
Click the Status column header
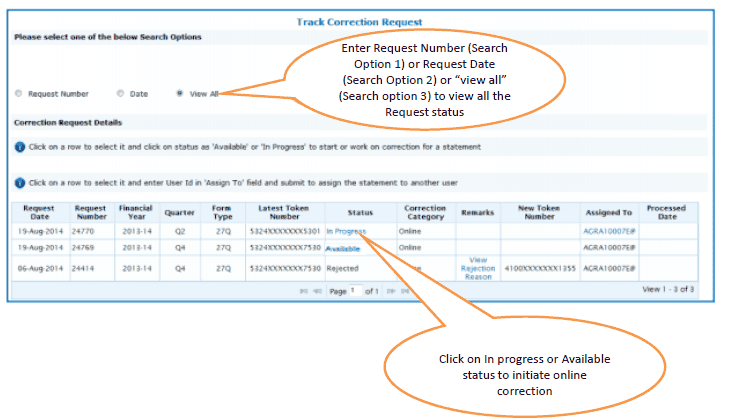click(x=360, y=212)
